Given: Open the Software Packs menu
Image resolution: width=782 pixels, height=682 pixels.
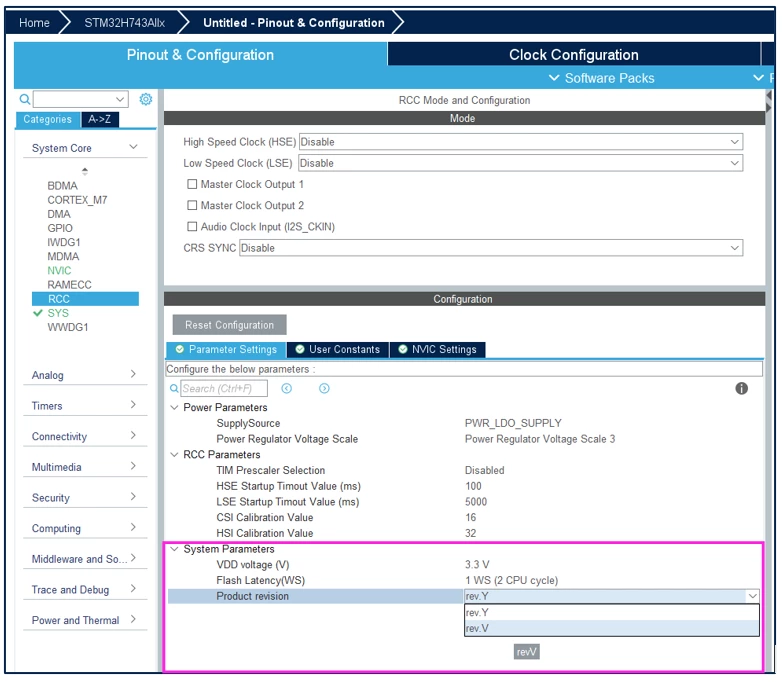Looking at the screenshot, I should click(602, 78).
